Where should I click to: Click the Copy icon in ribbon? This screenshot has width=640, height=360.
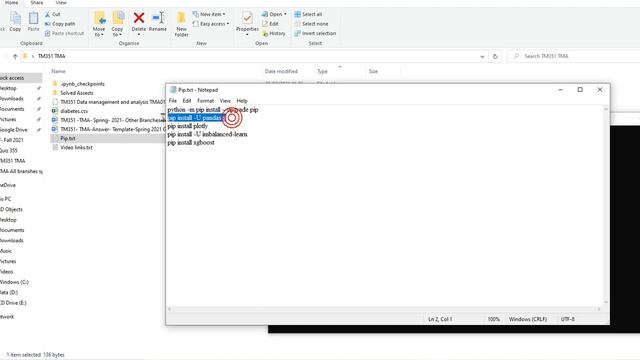point(15,21)
